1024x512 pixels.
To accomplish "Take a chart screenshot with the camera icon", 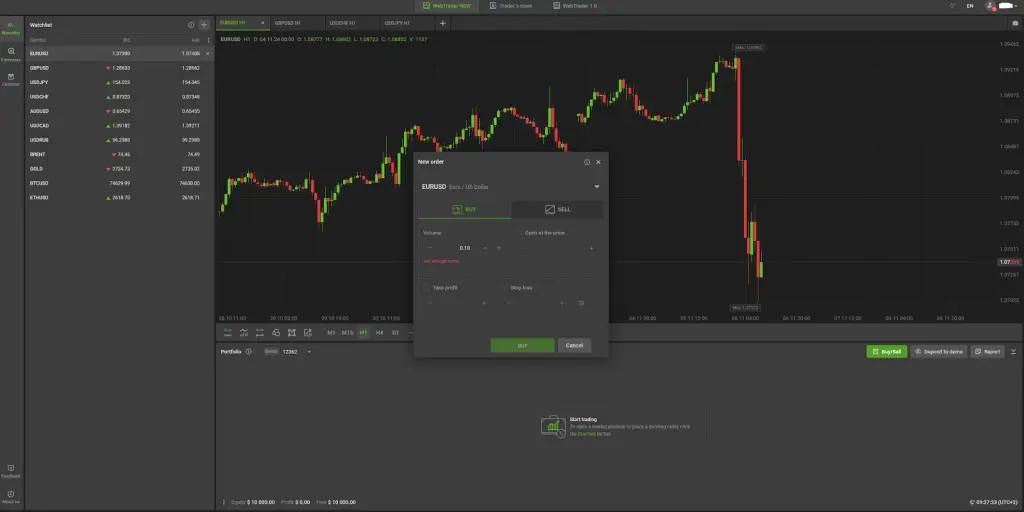I will coord(1015,24).
